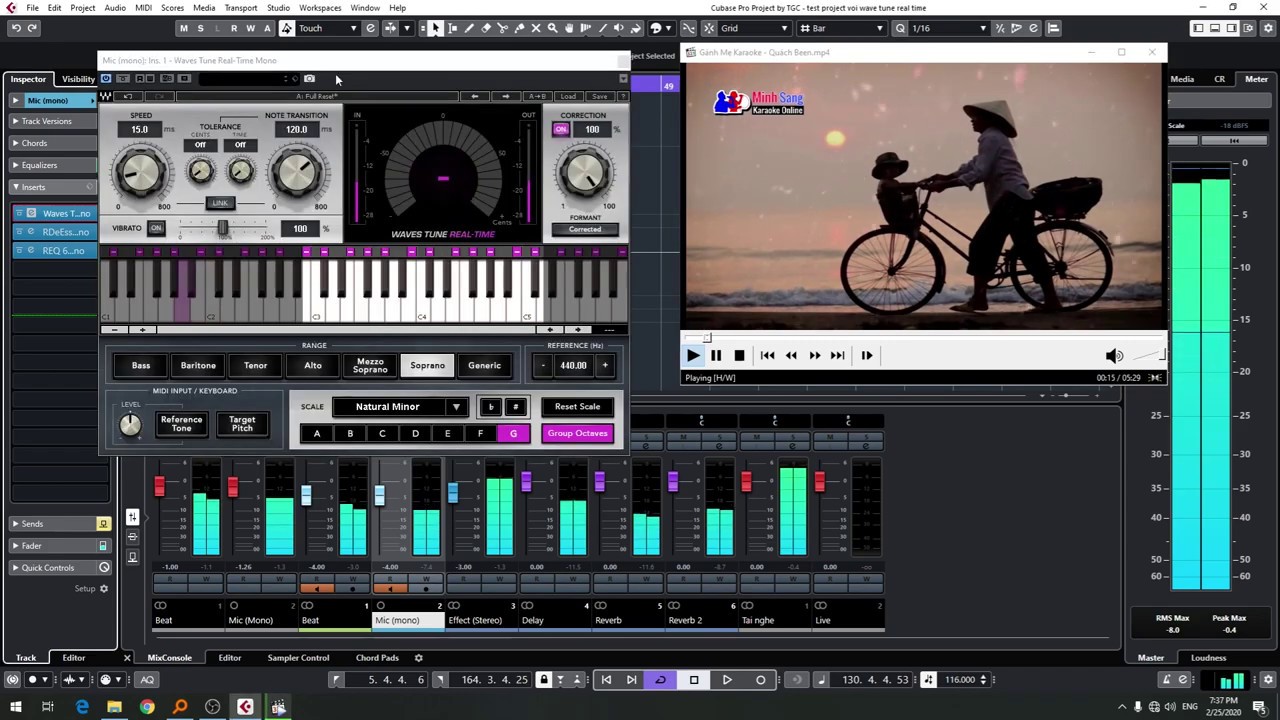This screenshot has height=720, width=1280.
Task: Toggle Correction ON button
Action: coord(561,129)
